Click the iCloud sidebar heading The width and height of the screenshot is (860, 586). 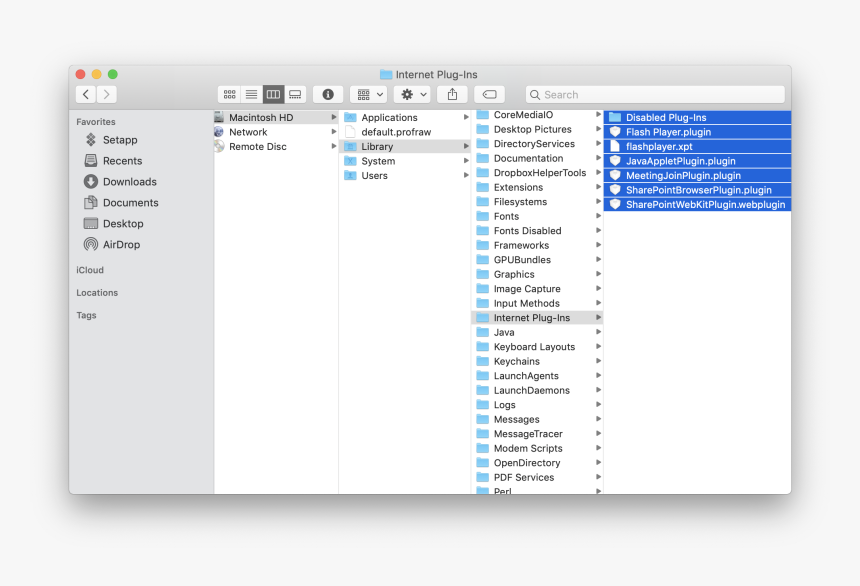pos(90,270)
